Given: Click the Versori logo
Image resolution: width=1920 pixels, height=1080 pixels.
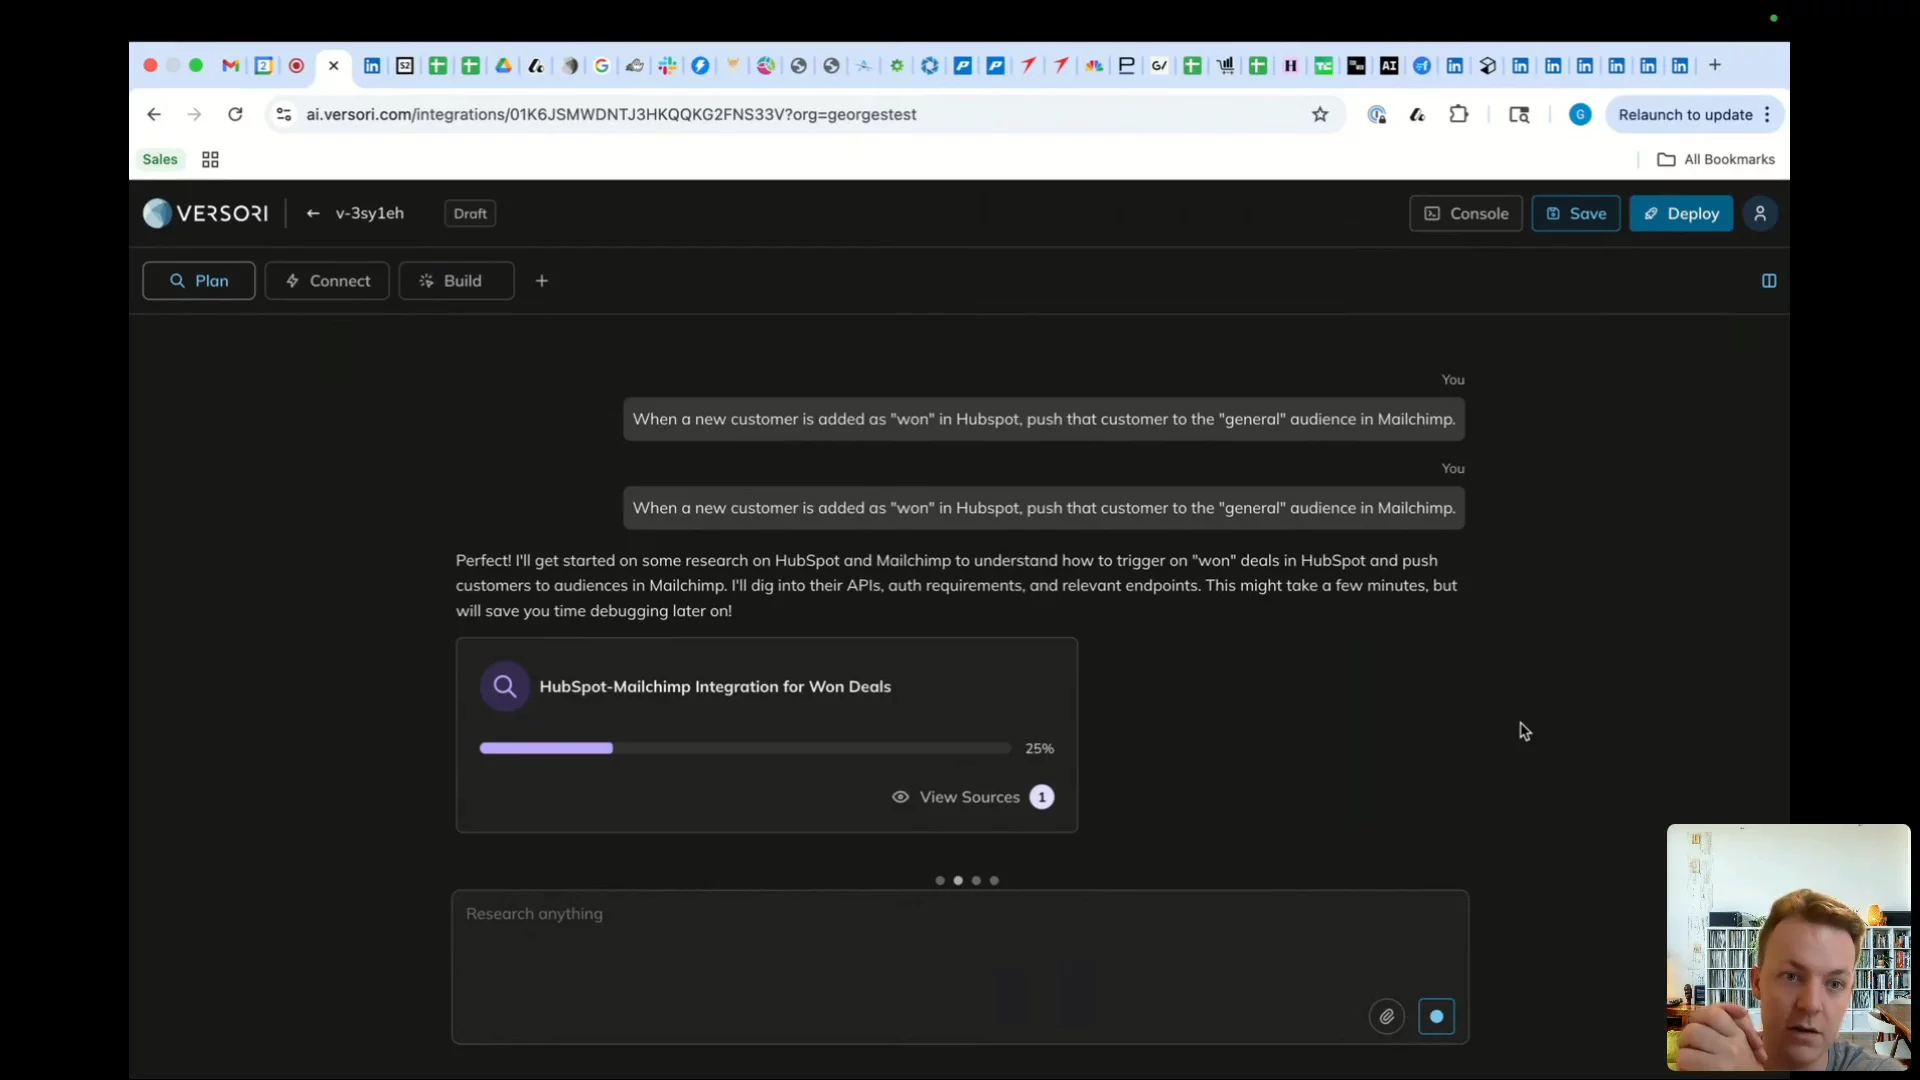Looking at the screenshot, I should (x=206, y=214).
